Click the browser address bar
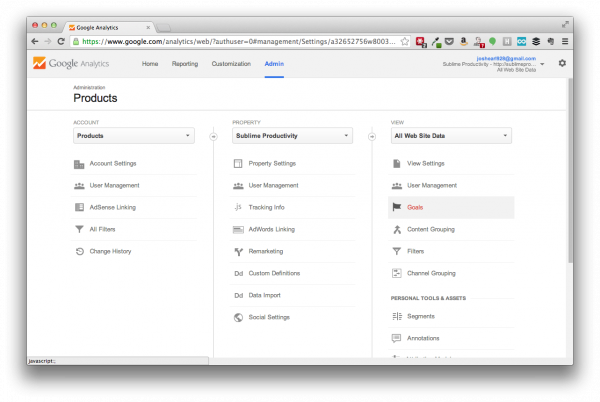The image size is (600, 402). pos(240,41)
